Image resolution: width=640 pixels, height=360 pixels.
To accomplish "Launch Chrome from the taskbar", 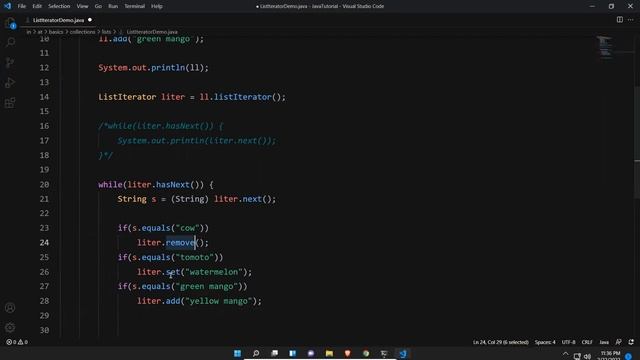I will [x=366, y=353].
